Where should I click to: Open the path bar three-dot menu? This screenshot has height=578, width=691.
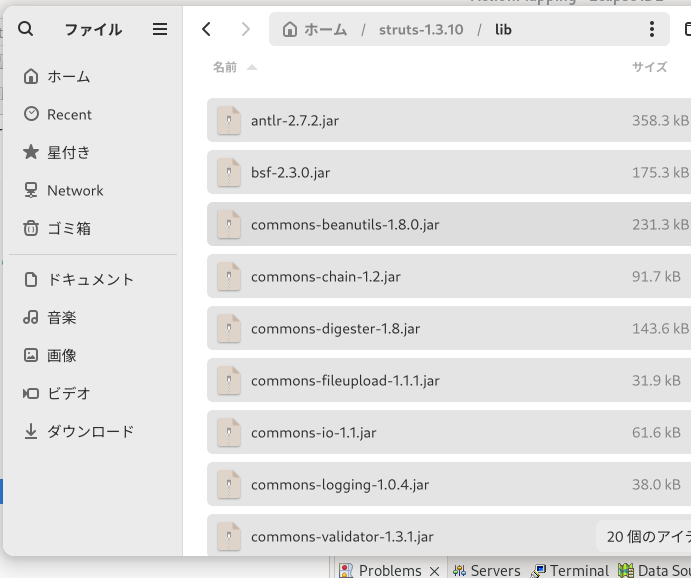652,29
